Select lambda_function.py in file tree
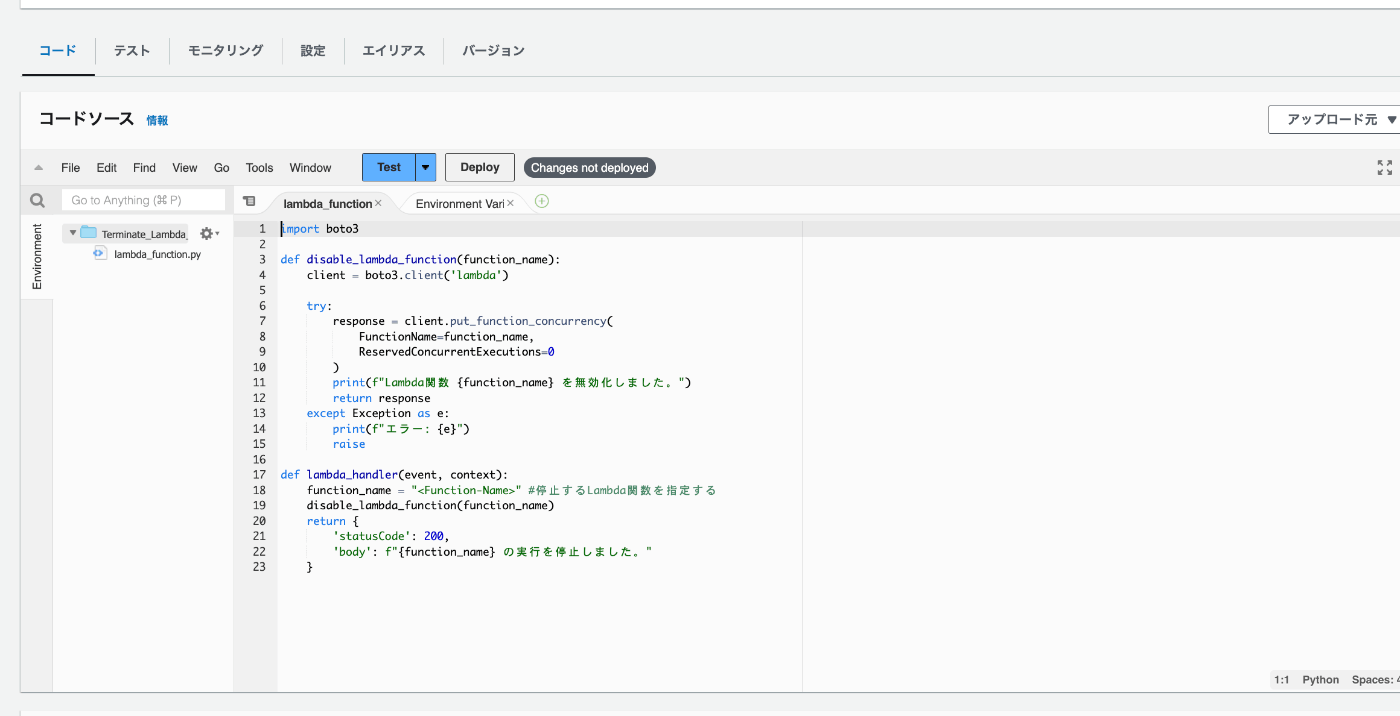The image size is (1400, 716). [x=157, y=254]
